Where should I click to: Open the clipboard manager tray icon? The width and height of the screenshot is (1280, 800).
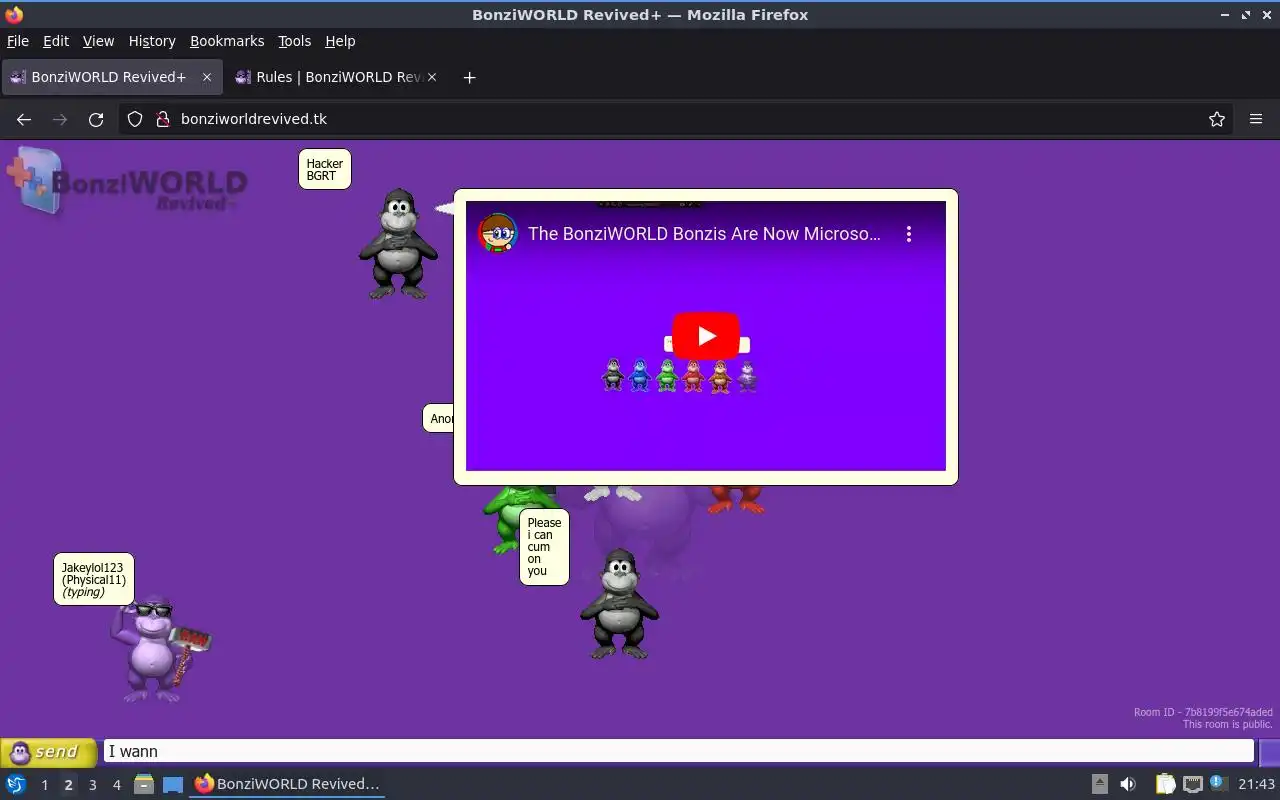[x=1165, y=784]
